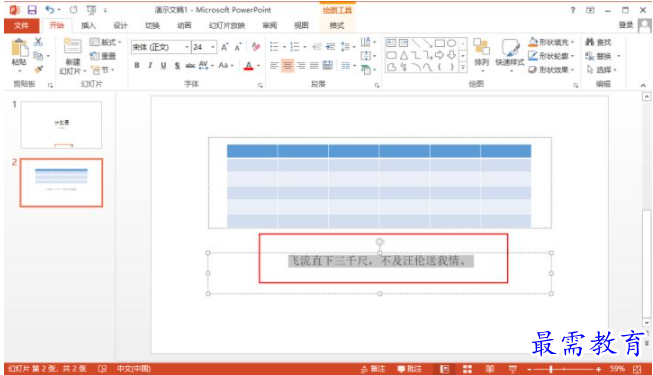Open the 选择 select dropdown
Image resolution: width=653 pixels, height=375 pixels.
click(601, 70)
